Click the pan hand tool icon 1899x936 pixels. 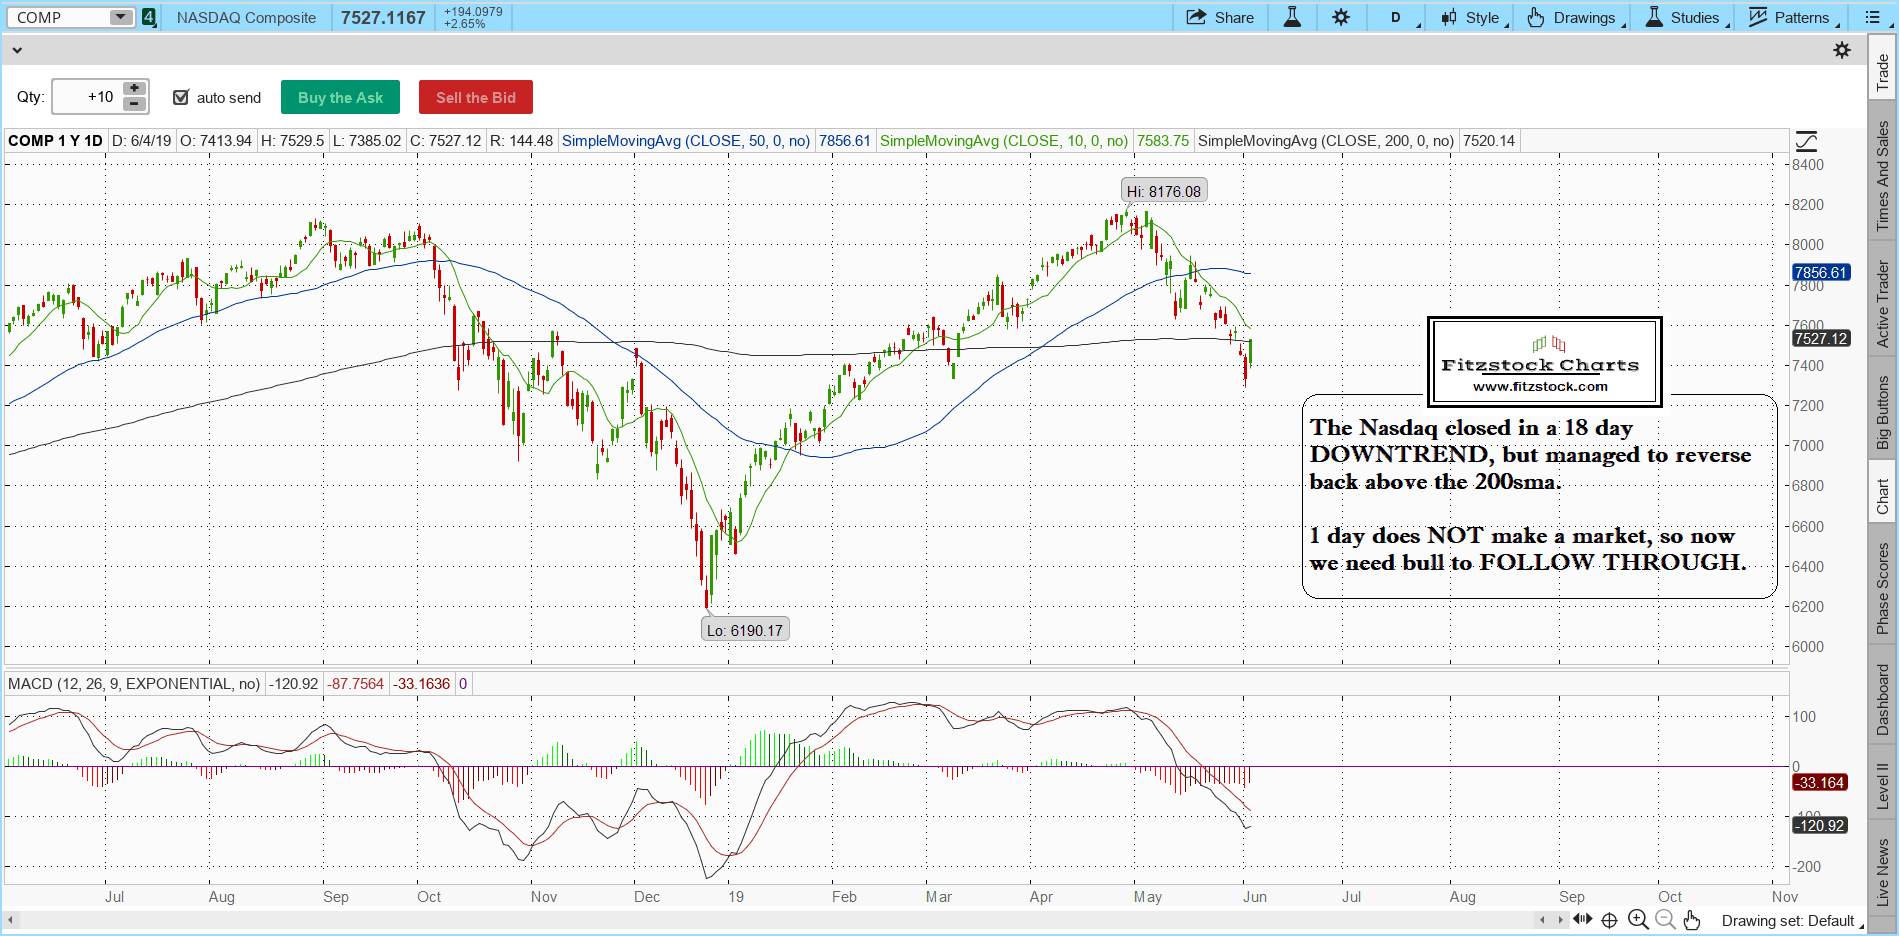[x=1692, y=920]
